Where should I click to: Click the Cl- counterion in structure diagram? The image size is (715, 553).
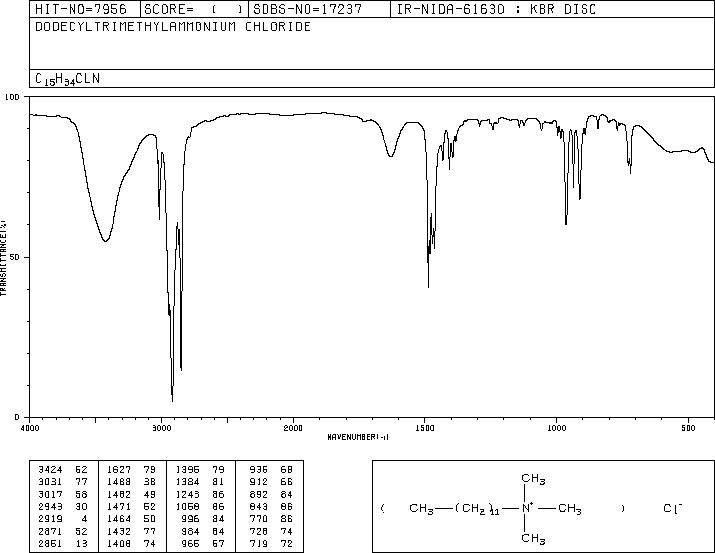point(673,507)
